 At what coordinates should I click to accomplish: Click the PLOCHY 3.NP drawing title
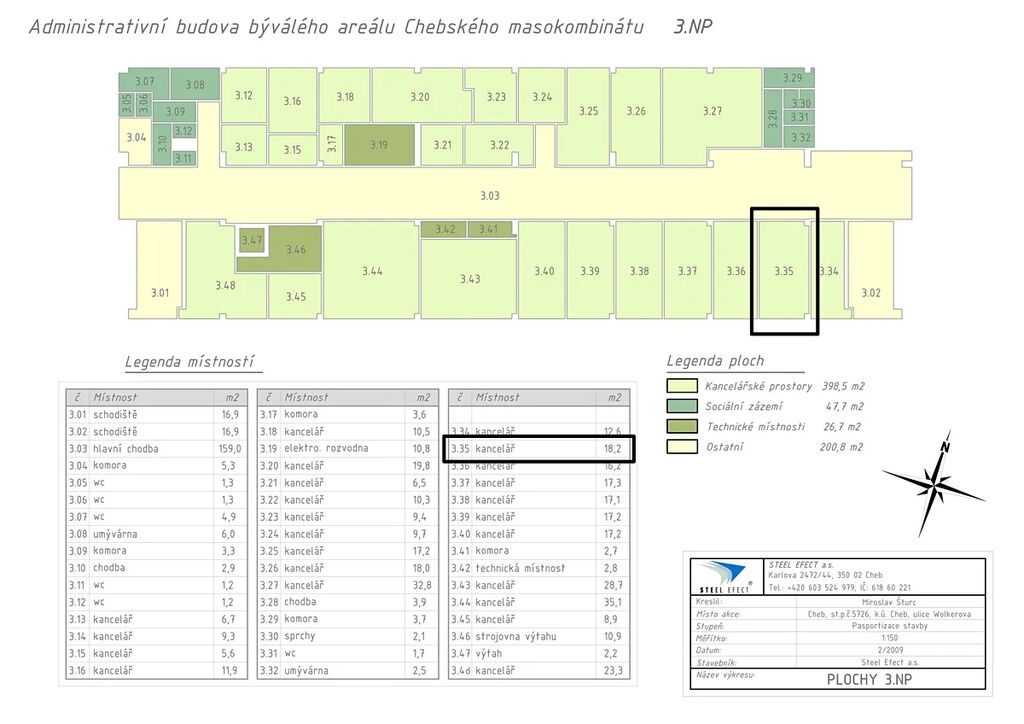(x=869, y=679)
